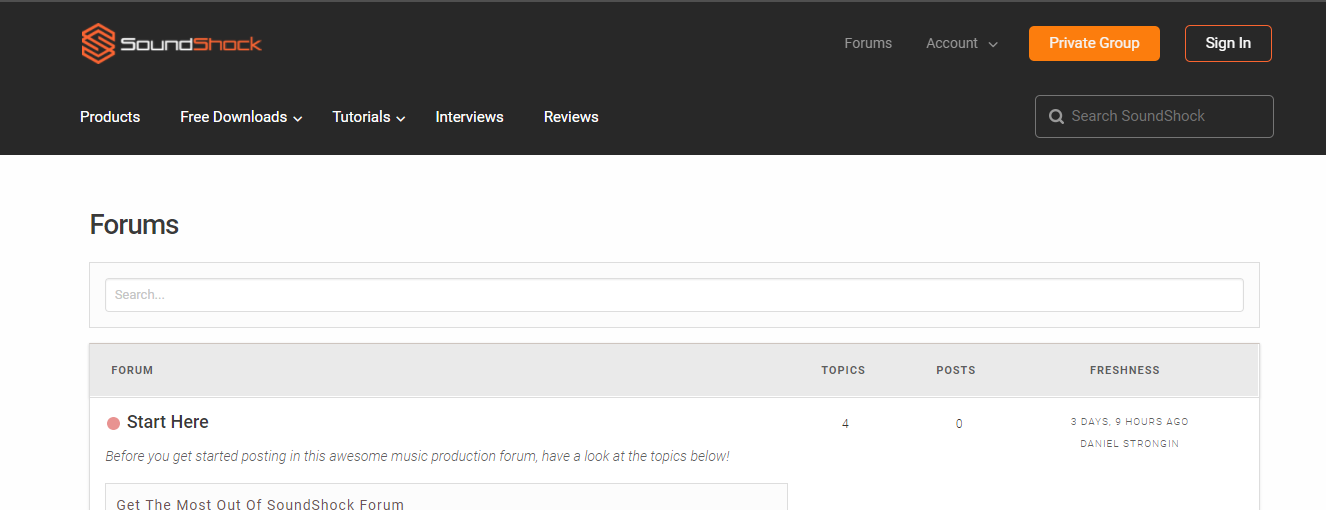1326x510 pixels.
Task: Expand the Free Downloads menu arrow
Action: (x=297, y=119)
